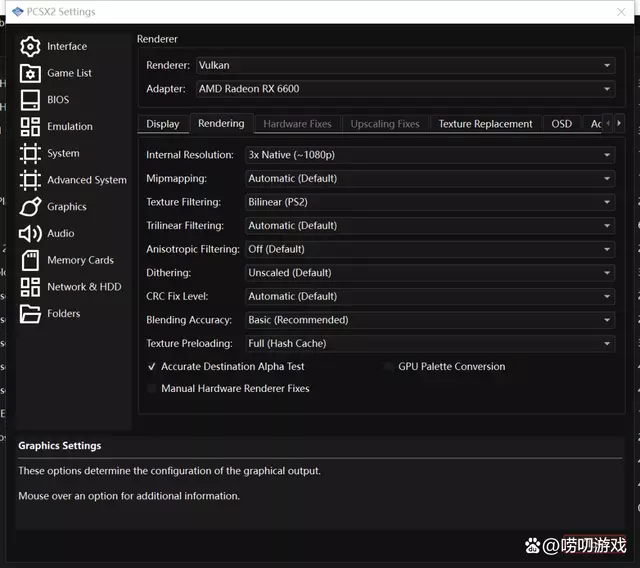Screen dimensions: 640x568
Task: Select Game List label in sidebar
Action: coord(69,73)
